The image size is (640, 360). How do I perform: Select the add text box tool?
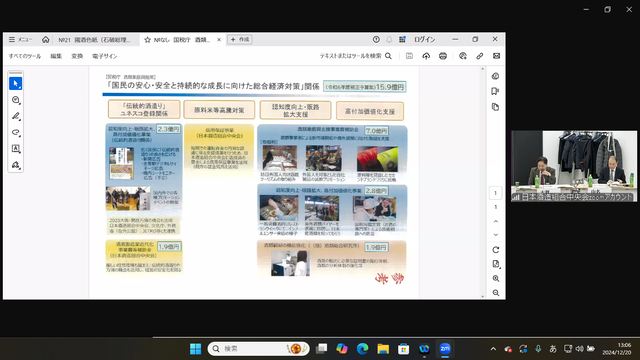click(x=16, y=149)
